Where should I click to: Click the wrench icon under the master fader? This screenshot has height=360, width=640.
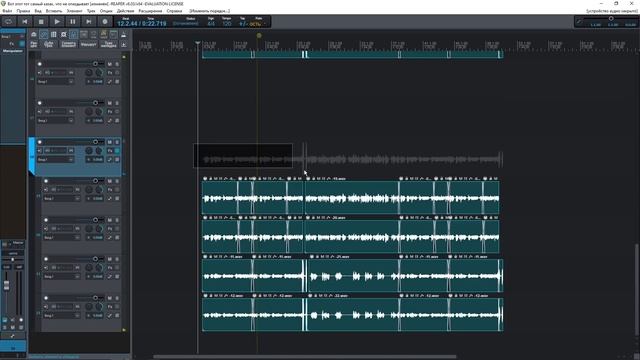tap(13, 336)
